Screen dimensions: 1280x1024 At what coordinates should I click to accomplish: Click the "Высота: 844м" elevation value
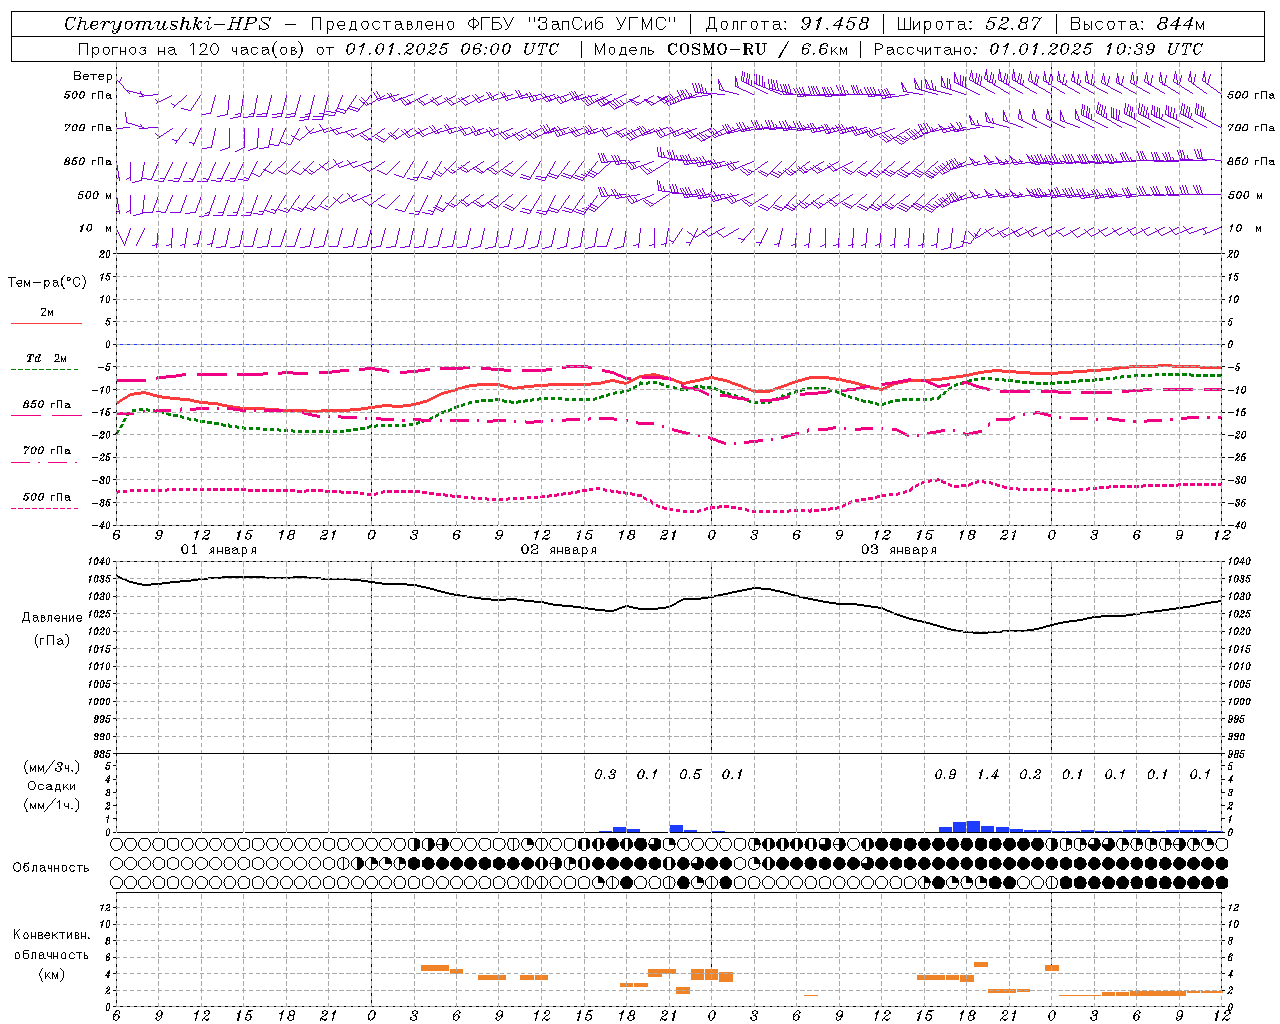pos(1137,24)
